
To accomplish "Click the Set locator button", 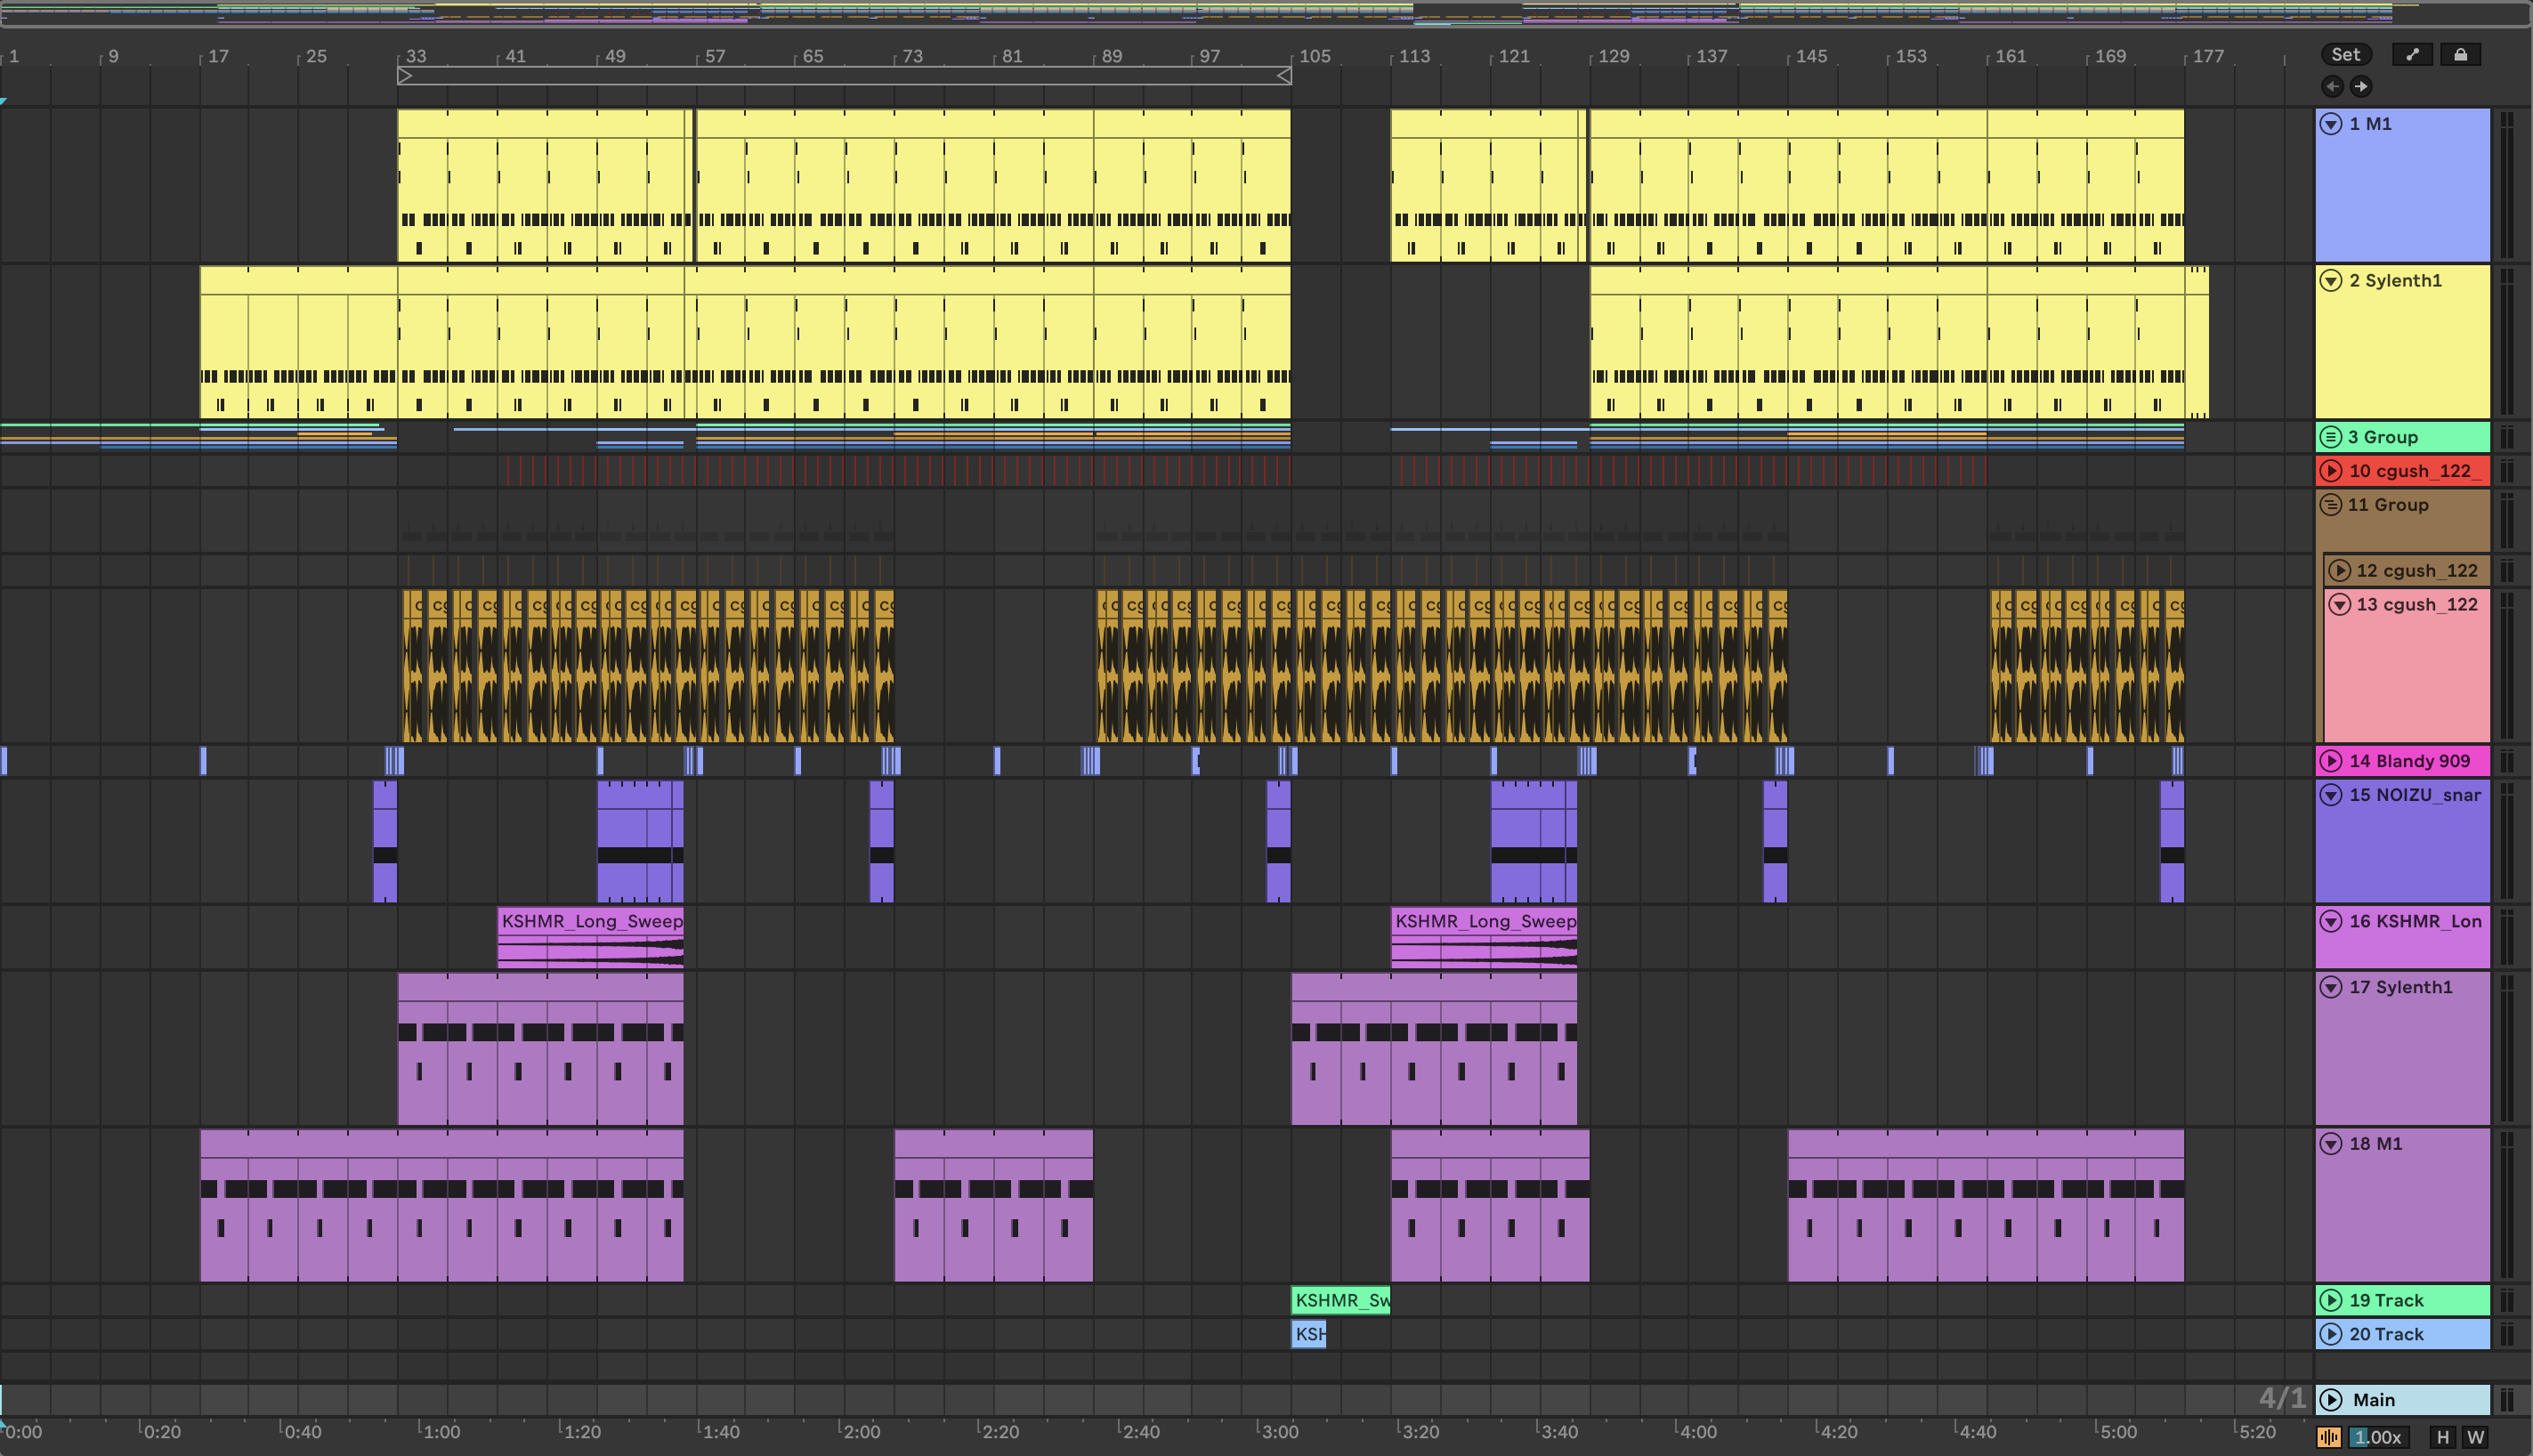I will pos(2345,55).
